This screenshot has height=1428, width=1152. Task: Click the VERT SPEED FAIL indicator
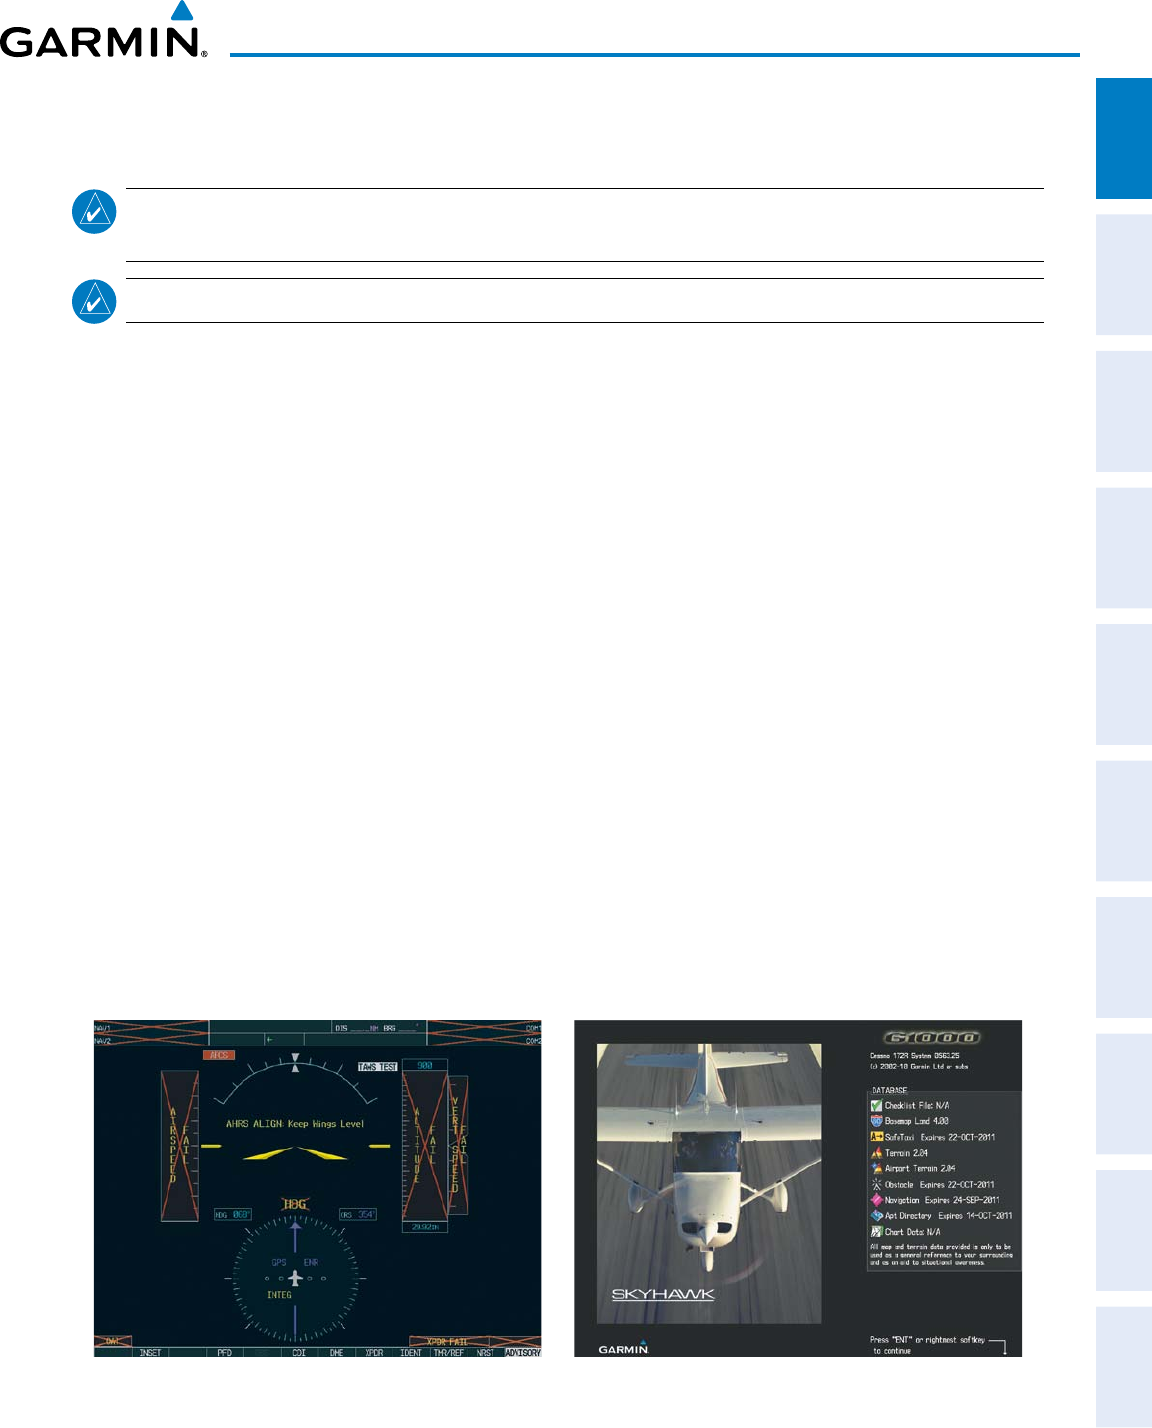coord(458,1146)
